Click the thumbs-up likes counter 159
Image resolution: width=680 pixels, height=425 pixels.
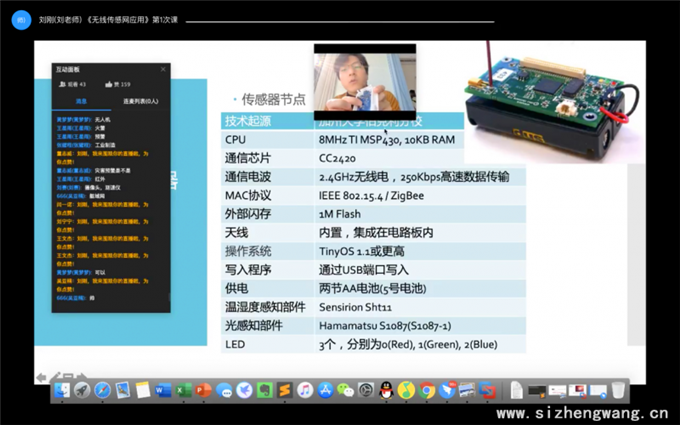118,84
